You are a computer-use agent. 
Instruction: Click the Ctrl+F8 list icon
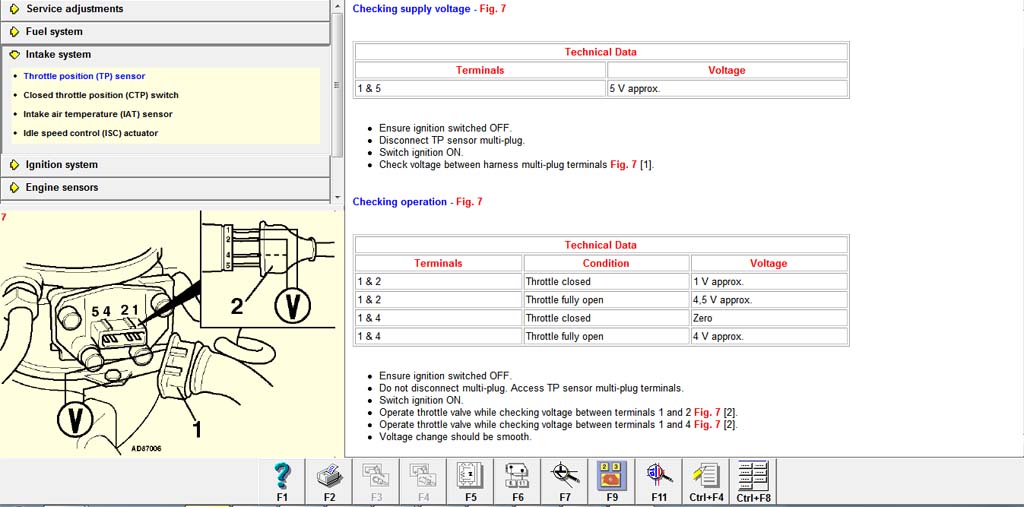click(x=752, y=480)
